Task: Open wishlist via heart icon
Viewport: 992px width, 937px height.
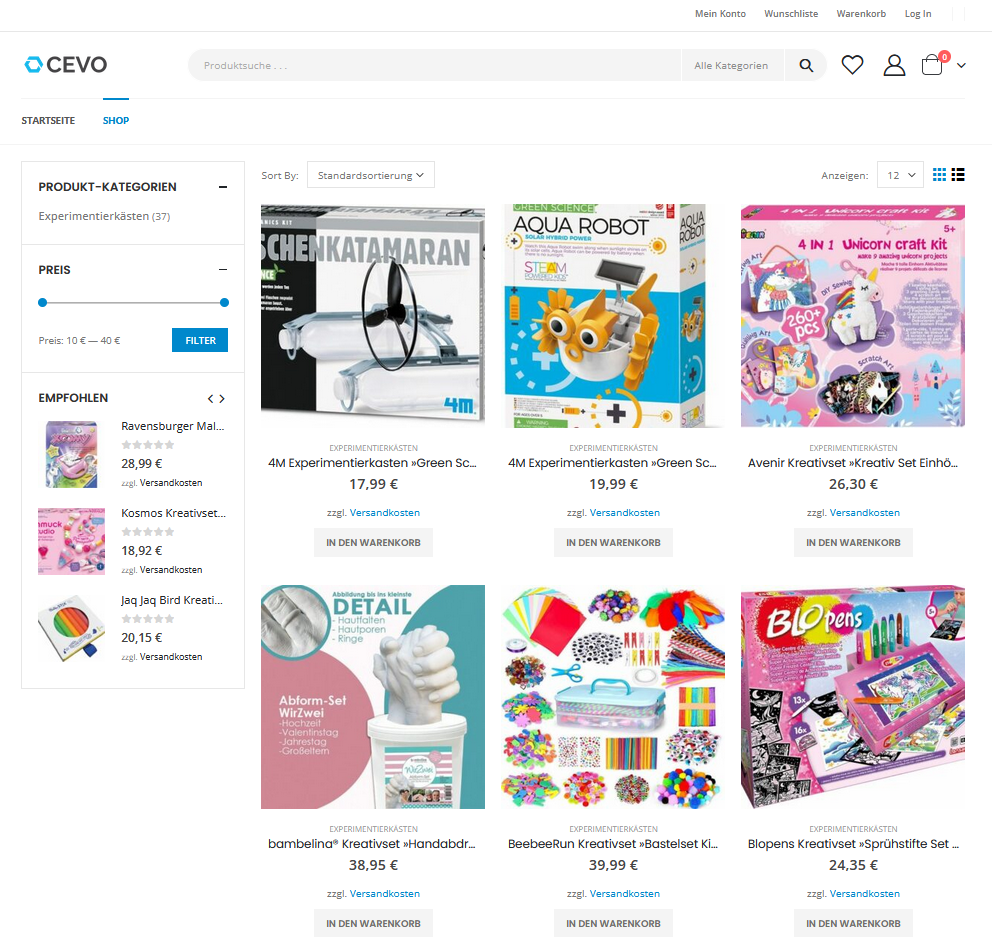Action: click(852, 65)
